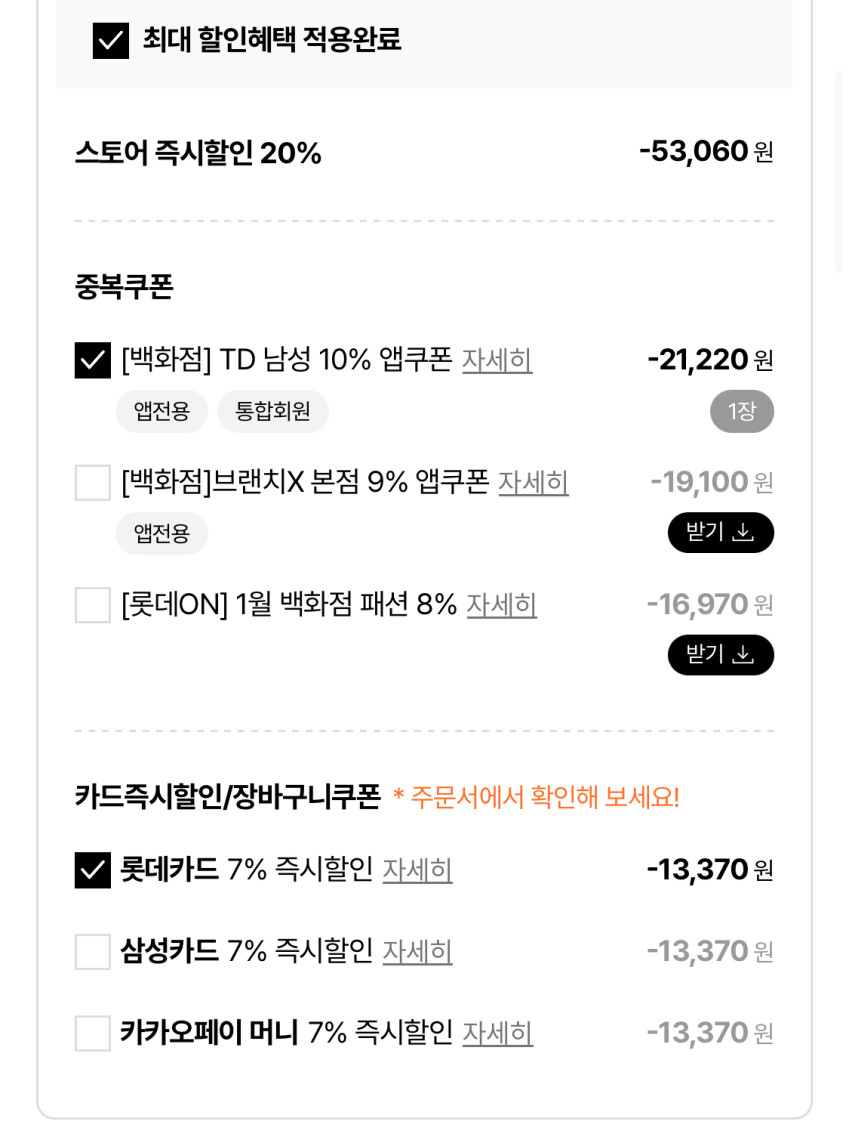Click the page scrollbar on the right edge
Viewport: 849px width, 1134px height.
tap(838, 170)
